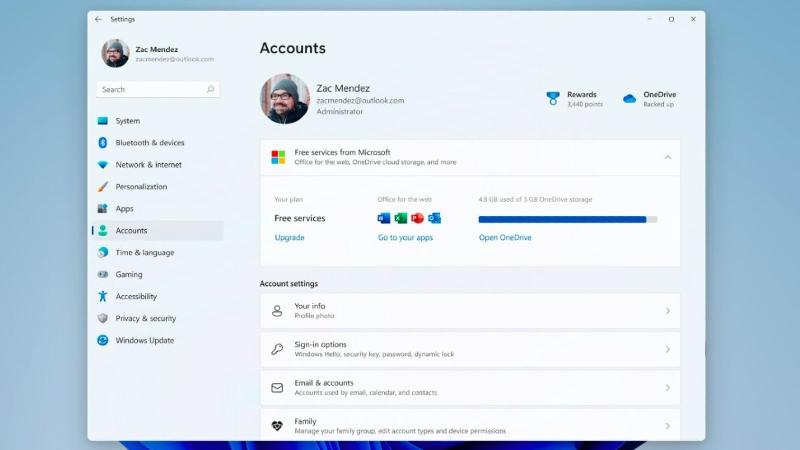Click the Email & accounts envelope icon
800x450 pixels.
(277, 388)
